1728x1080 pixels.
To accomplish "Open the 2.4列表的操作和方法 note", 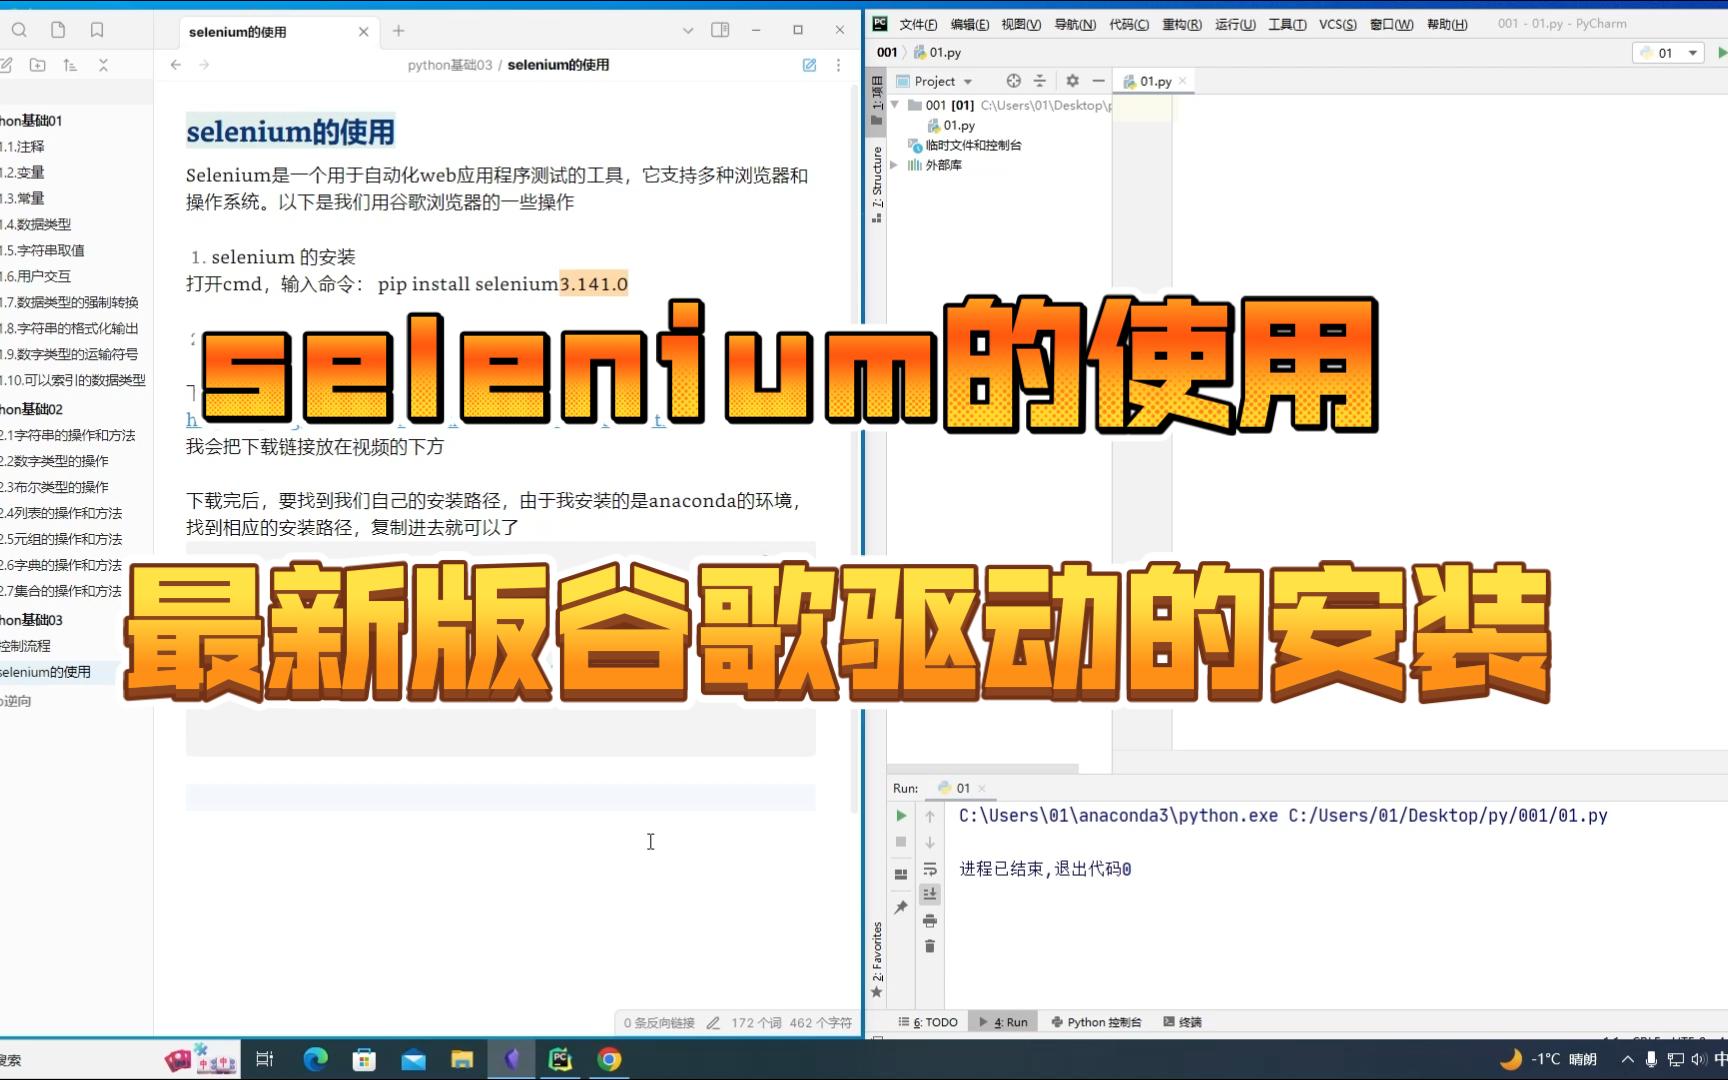I will coord(62,513).
